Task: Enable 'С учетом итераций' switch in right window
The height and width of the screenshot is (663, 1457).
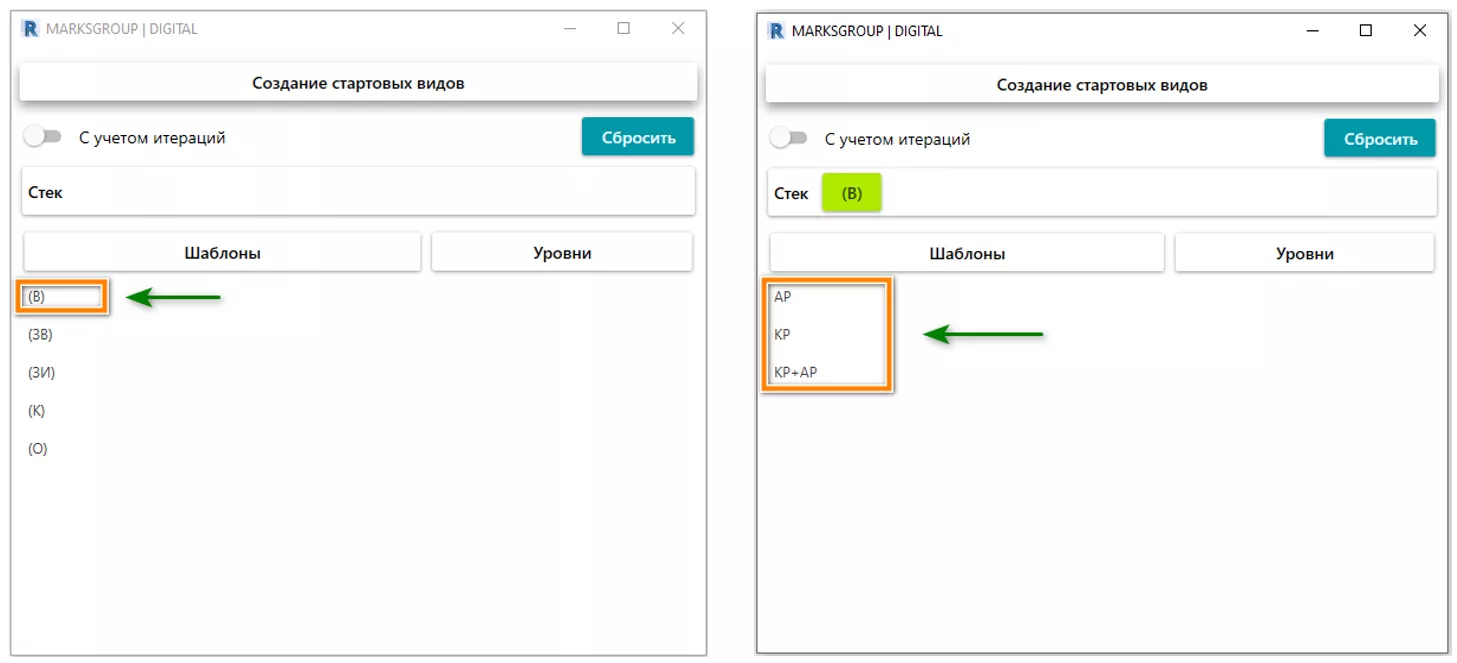Action: (788, 138)
